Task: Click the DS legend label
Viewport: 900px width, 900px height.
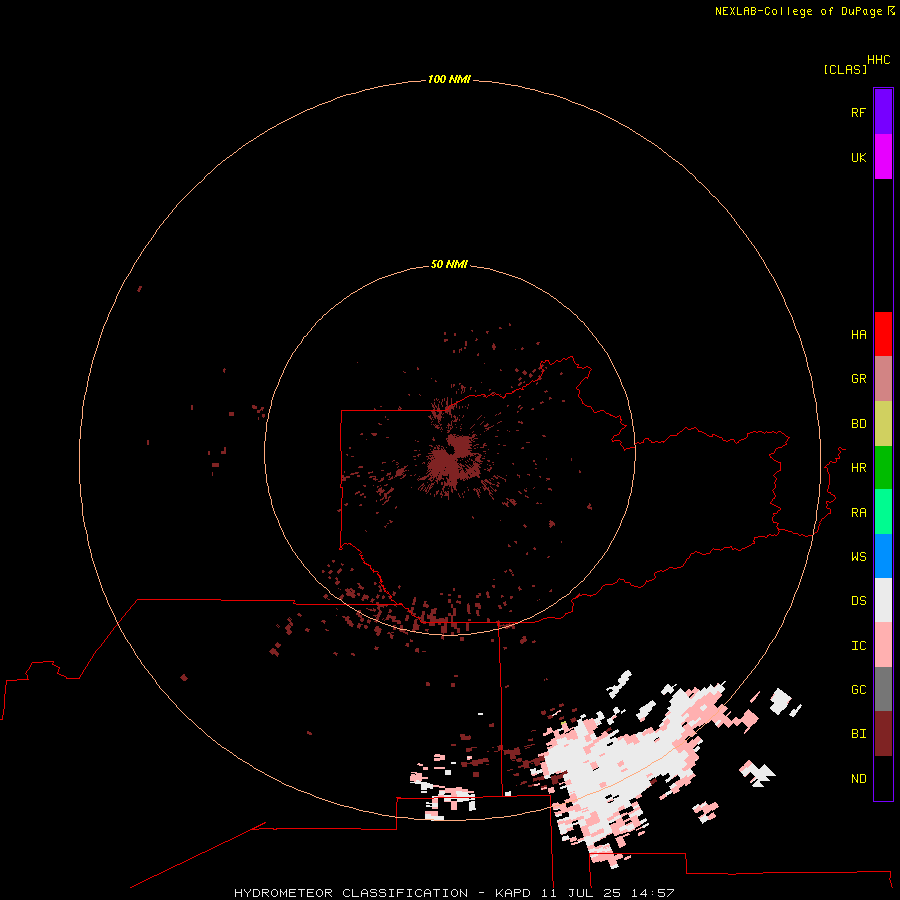Action: pyautogui.click(x=859, y=601)
